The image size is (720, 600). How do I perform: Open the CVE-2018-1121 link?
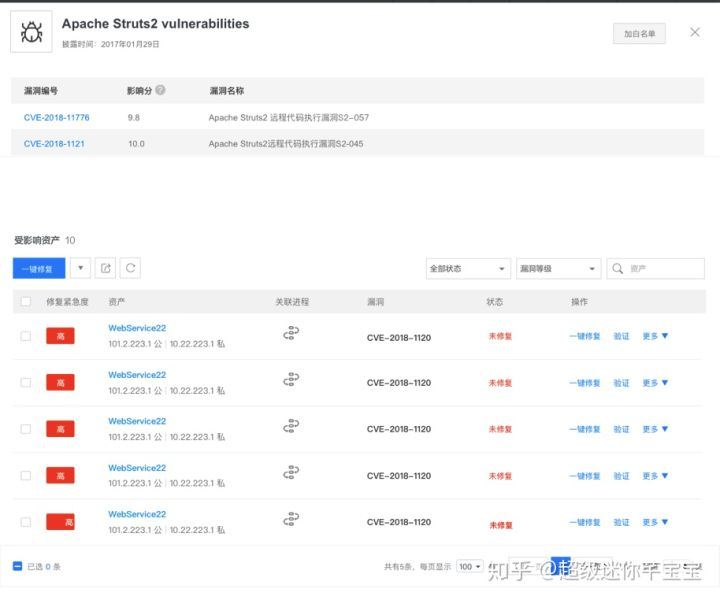54,144
